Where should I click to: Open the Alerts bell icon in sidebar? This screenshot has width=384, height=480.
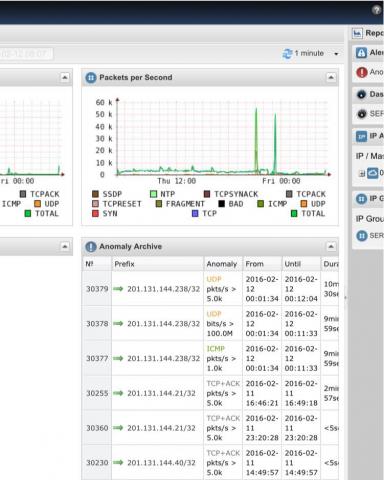click(361, 53)
